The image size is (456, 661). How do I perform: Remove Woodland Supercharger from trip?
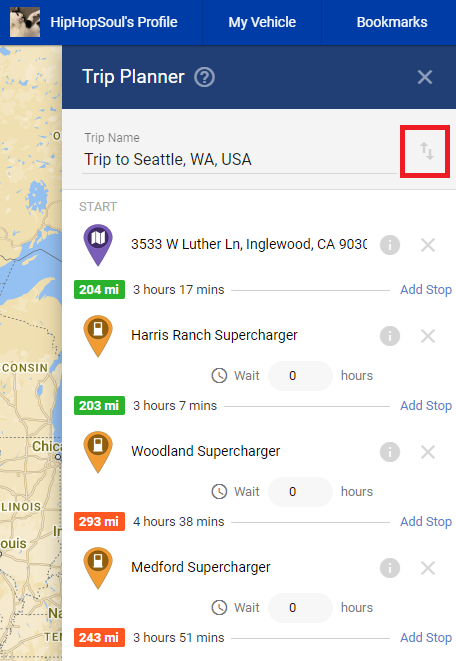428,452
